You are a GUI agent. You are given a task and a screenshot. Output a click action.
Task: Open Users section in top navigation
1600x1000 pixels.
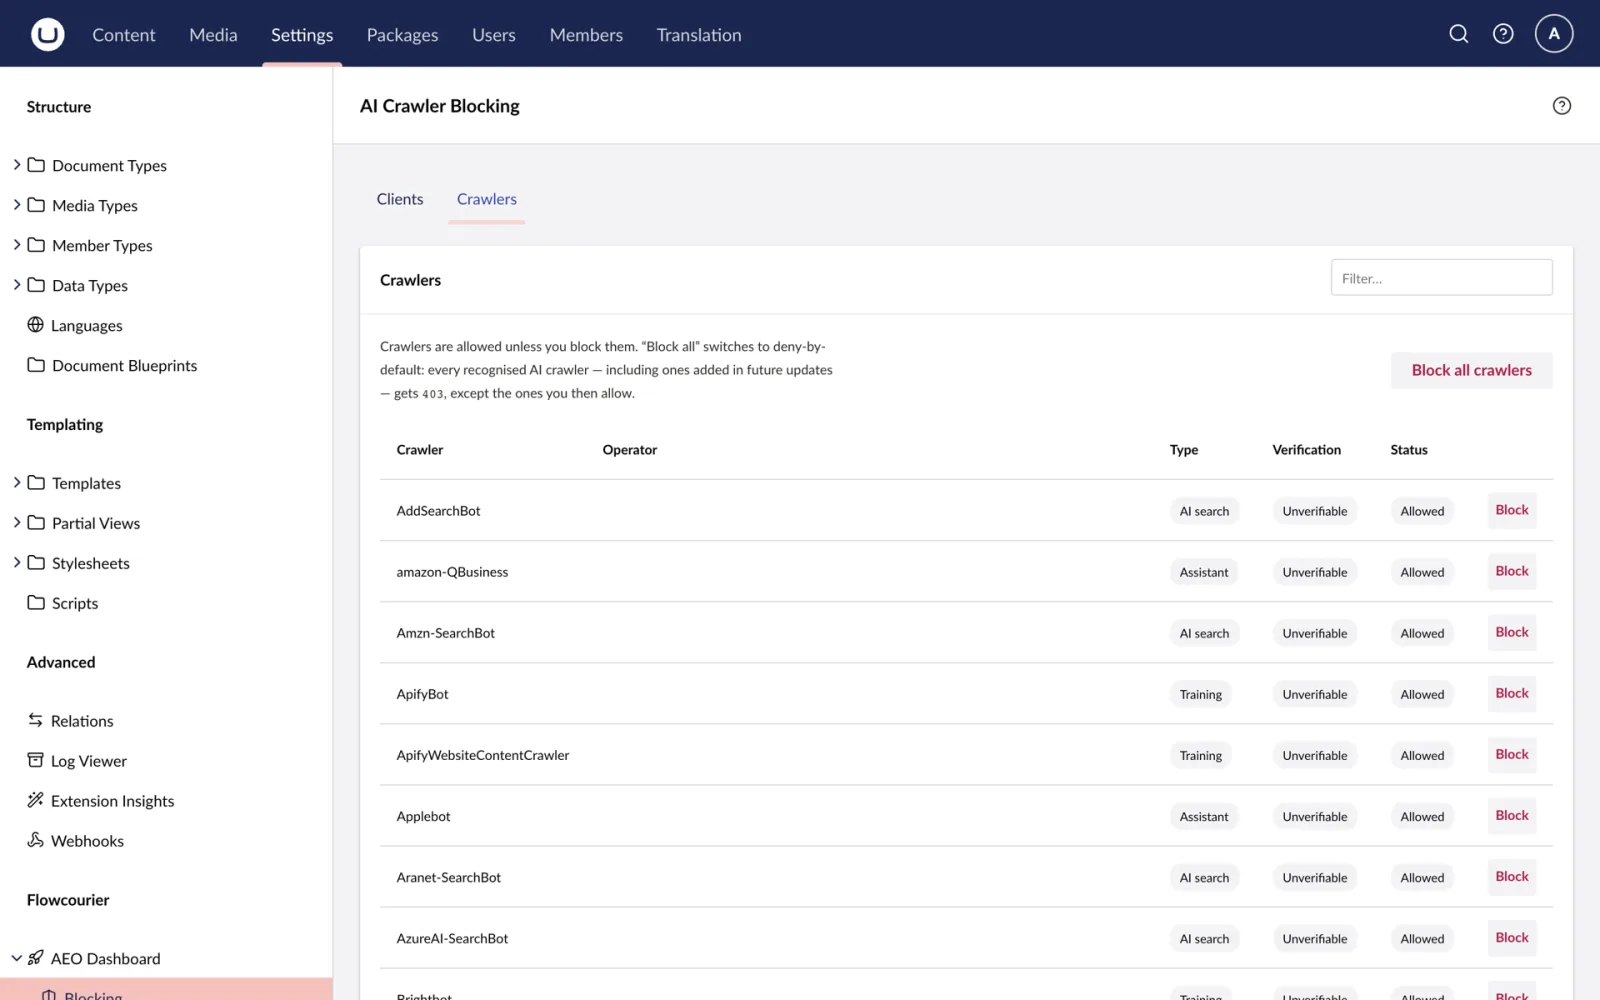tap(494, 35)
